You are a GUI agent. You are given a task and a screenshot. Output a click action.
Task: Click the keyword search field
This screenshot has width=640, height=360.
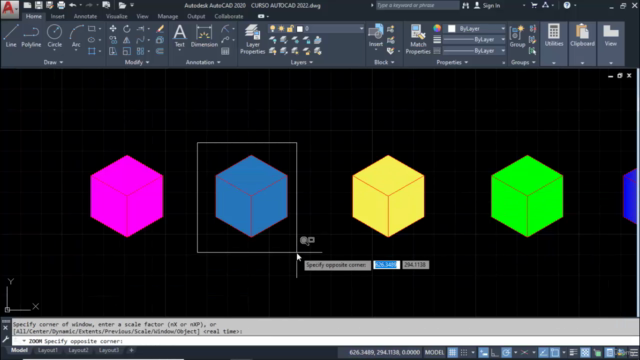point(417,5)
